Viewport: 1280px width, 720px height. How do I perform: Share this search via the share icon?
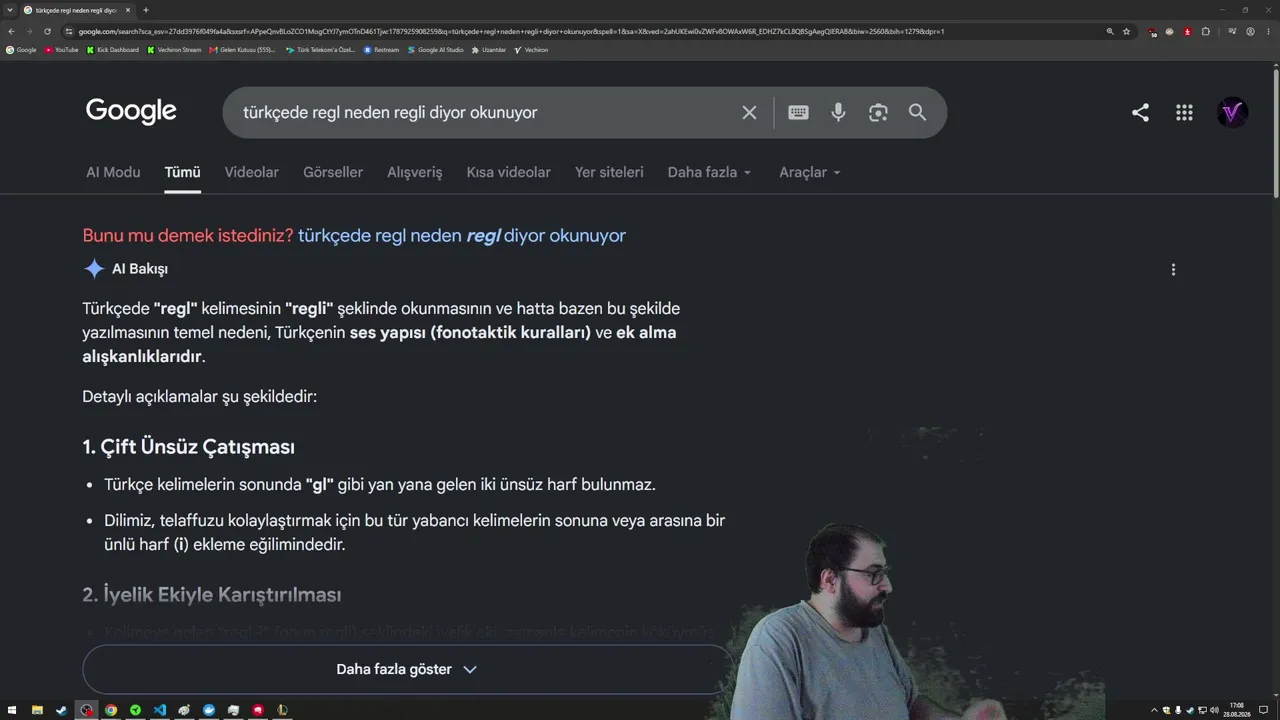pyautogui.click(x=1140, y=112)
